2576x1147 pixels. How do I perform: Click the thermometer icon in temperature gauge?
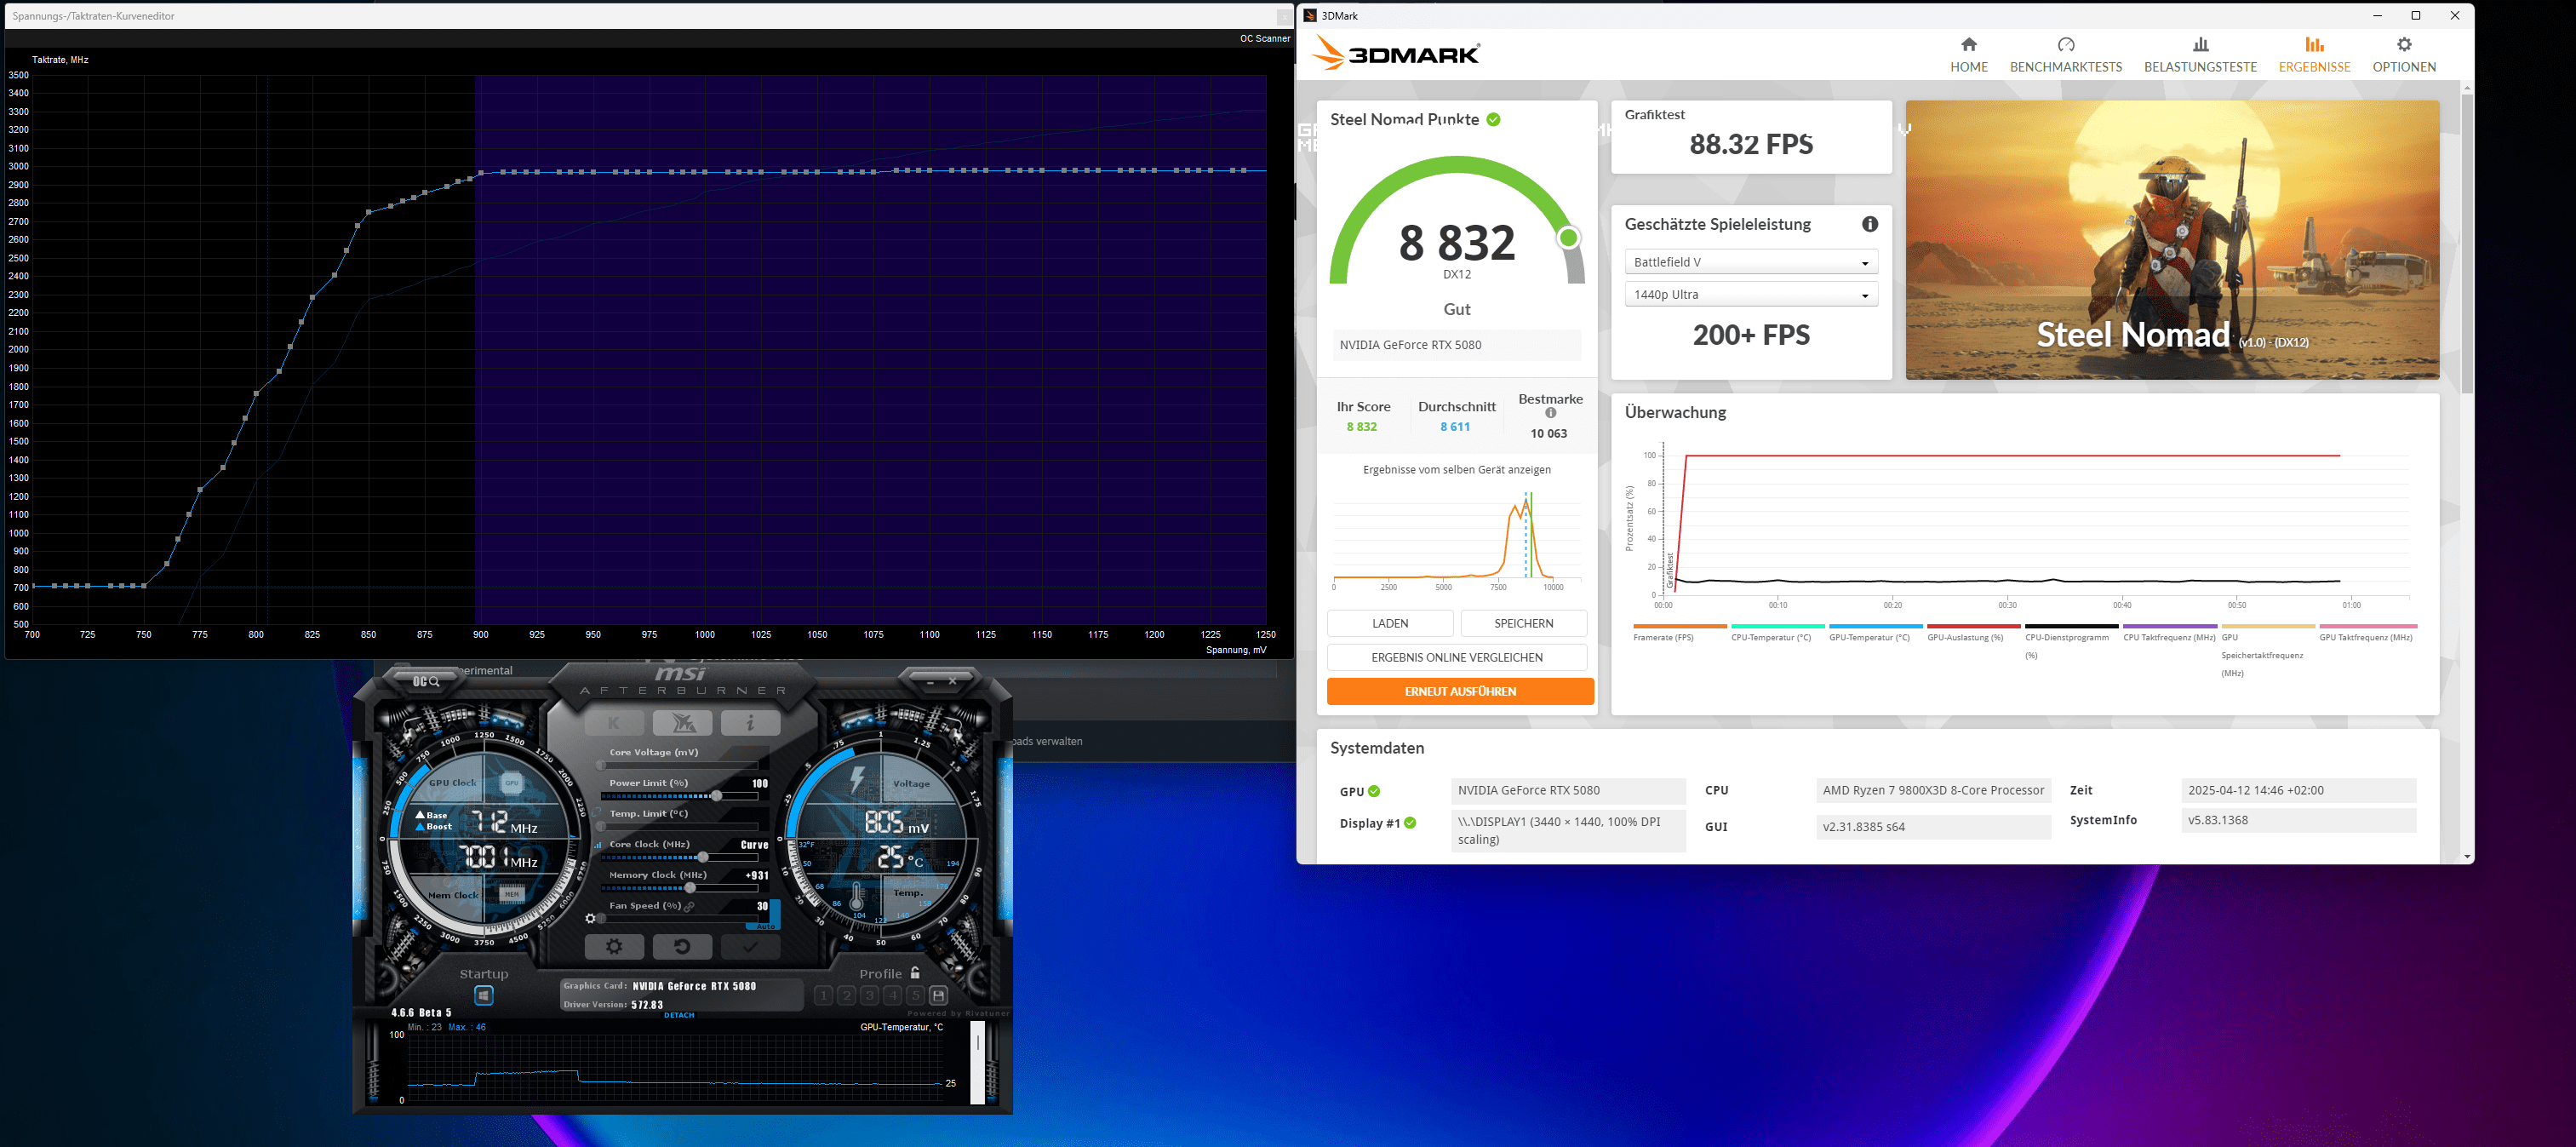pos(857,895)
